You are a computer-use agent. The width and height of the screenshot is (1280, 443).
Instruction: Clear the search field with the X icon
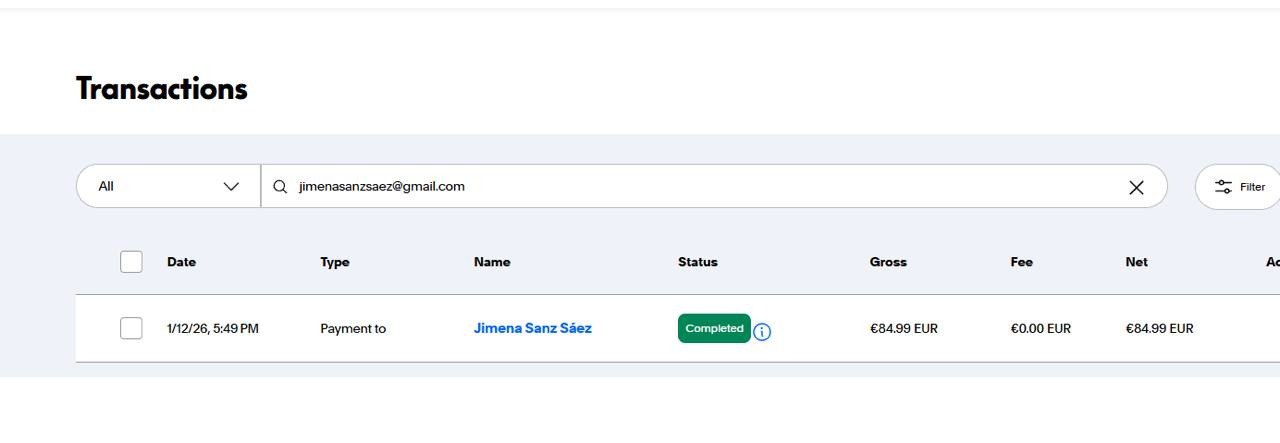(x=1136, y=187)
